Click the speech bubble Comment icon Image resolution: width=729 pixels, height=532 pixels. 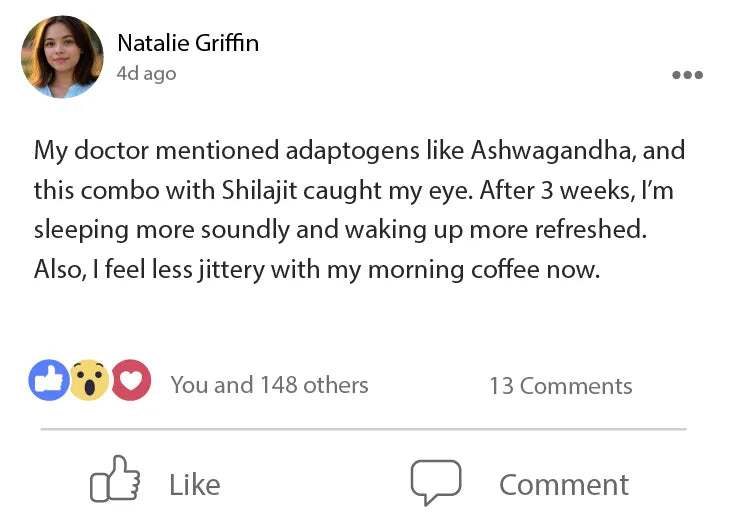(436, 482)
